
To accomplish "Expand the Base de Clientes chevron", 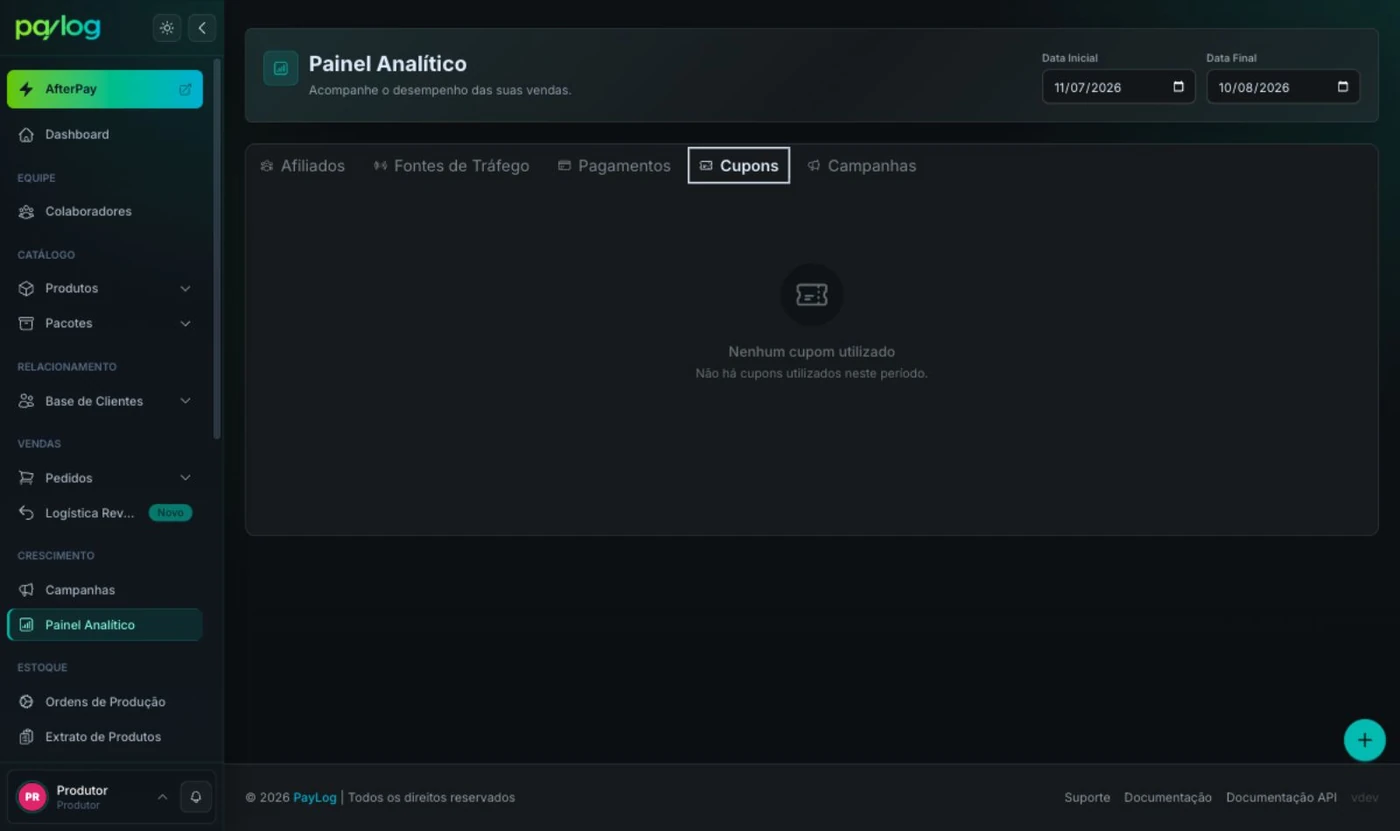I will coord(185,401).
